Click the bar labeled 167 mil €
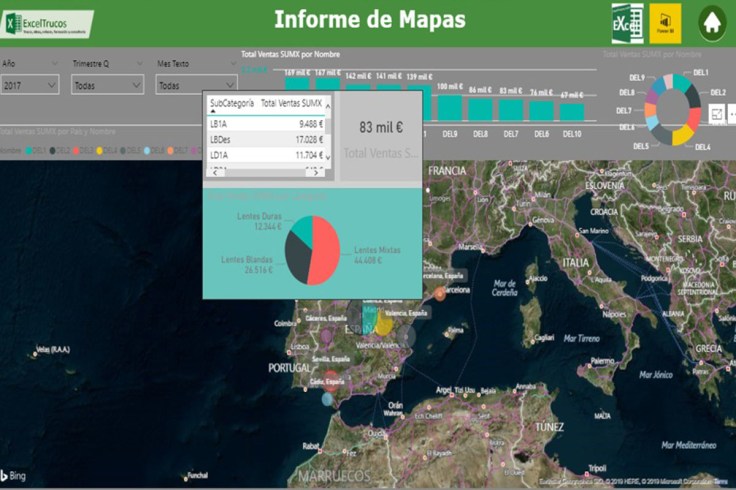The width and height of the screenshot is (736, 490). click(x=328, y=84)
